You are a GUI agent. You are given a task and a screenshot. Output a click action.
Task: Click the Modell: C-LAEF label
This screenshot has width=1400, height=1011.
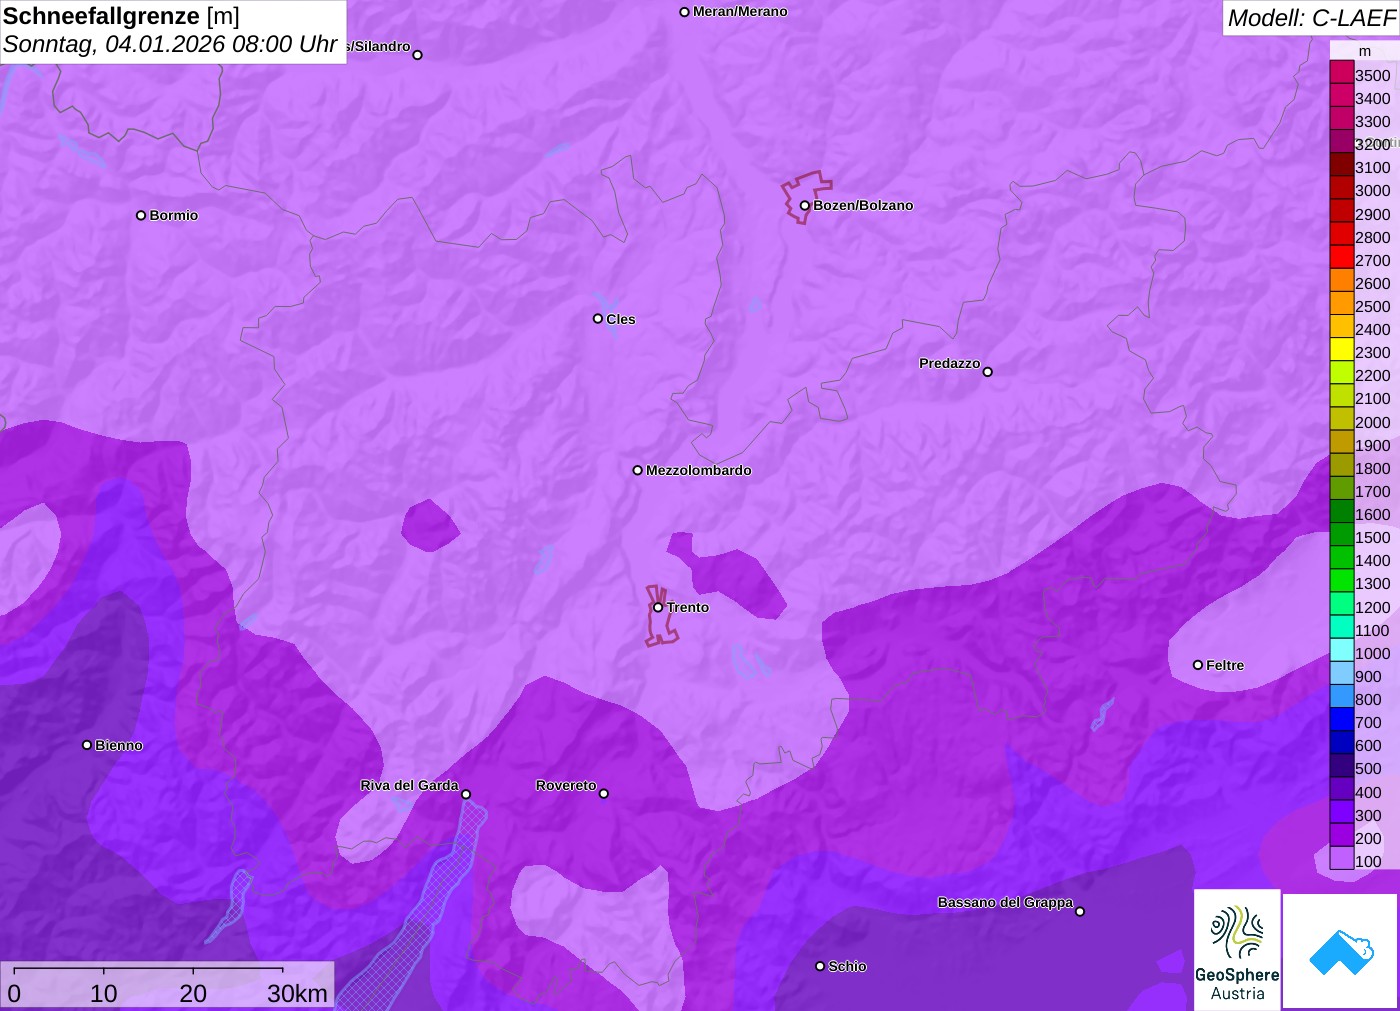[1311, 18]
